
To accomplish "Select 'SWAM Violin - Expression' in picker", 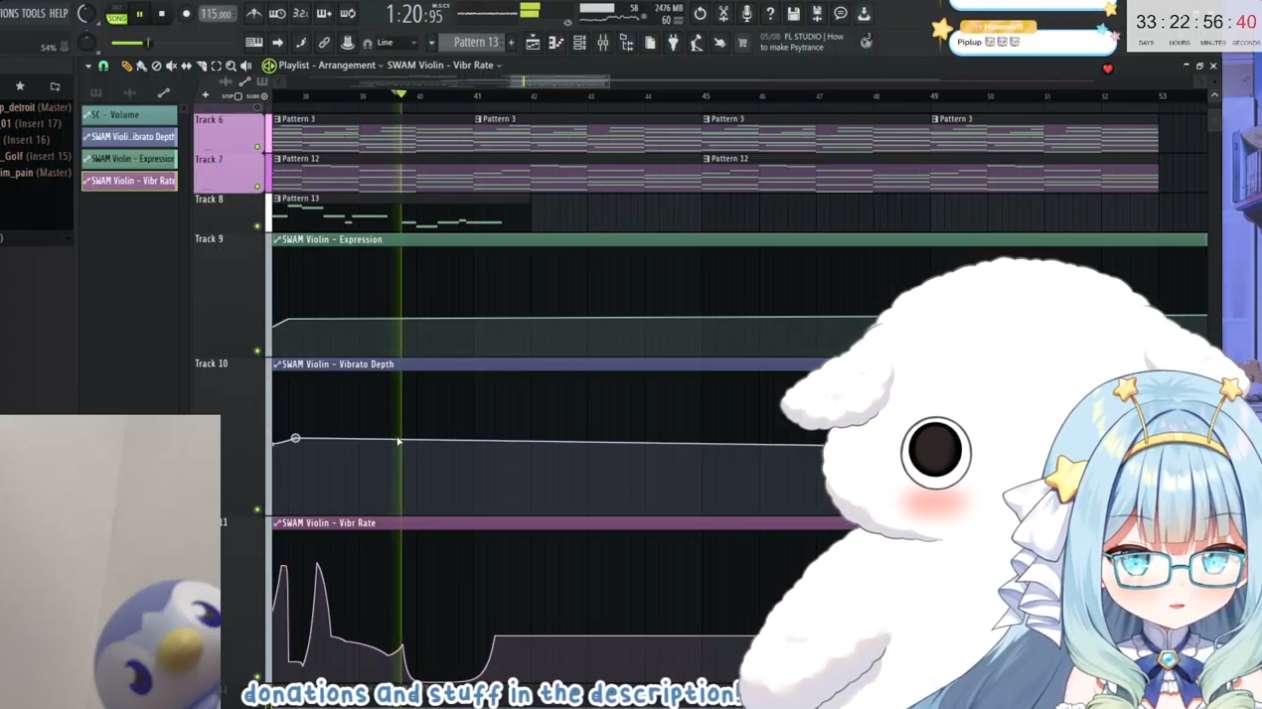I will point(130,159).
